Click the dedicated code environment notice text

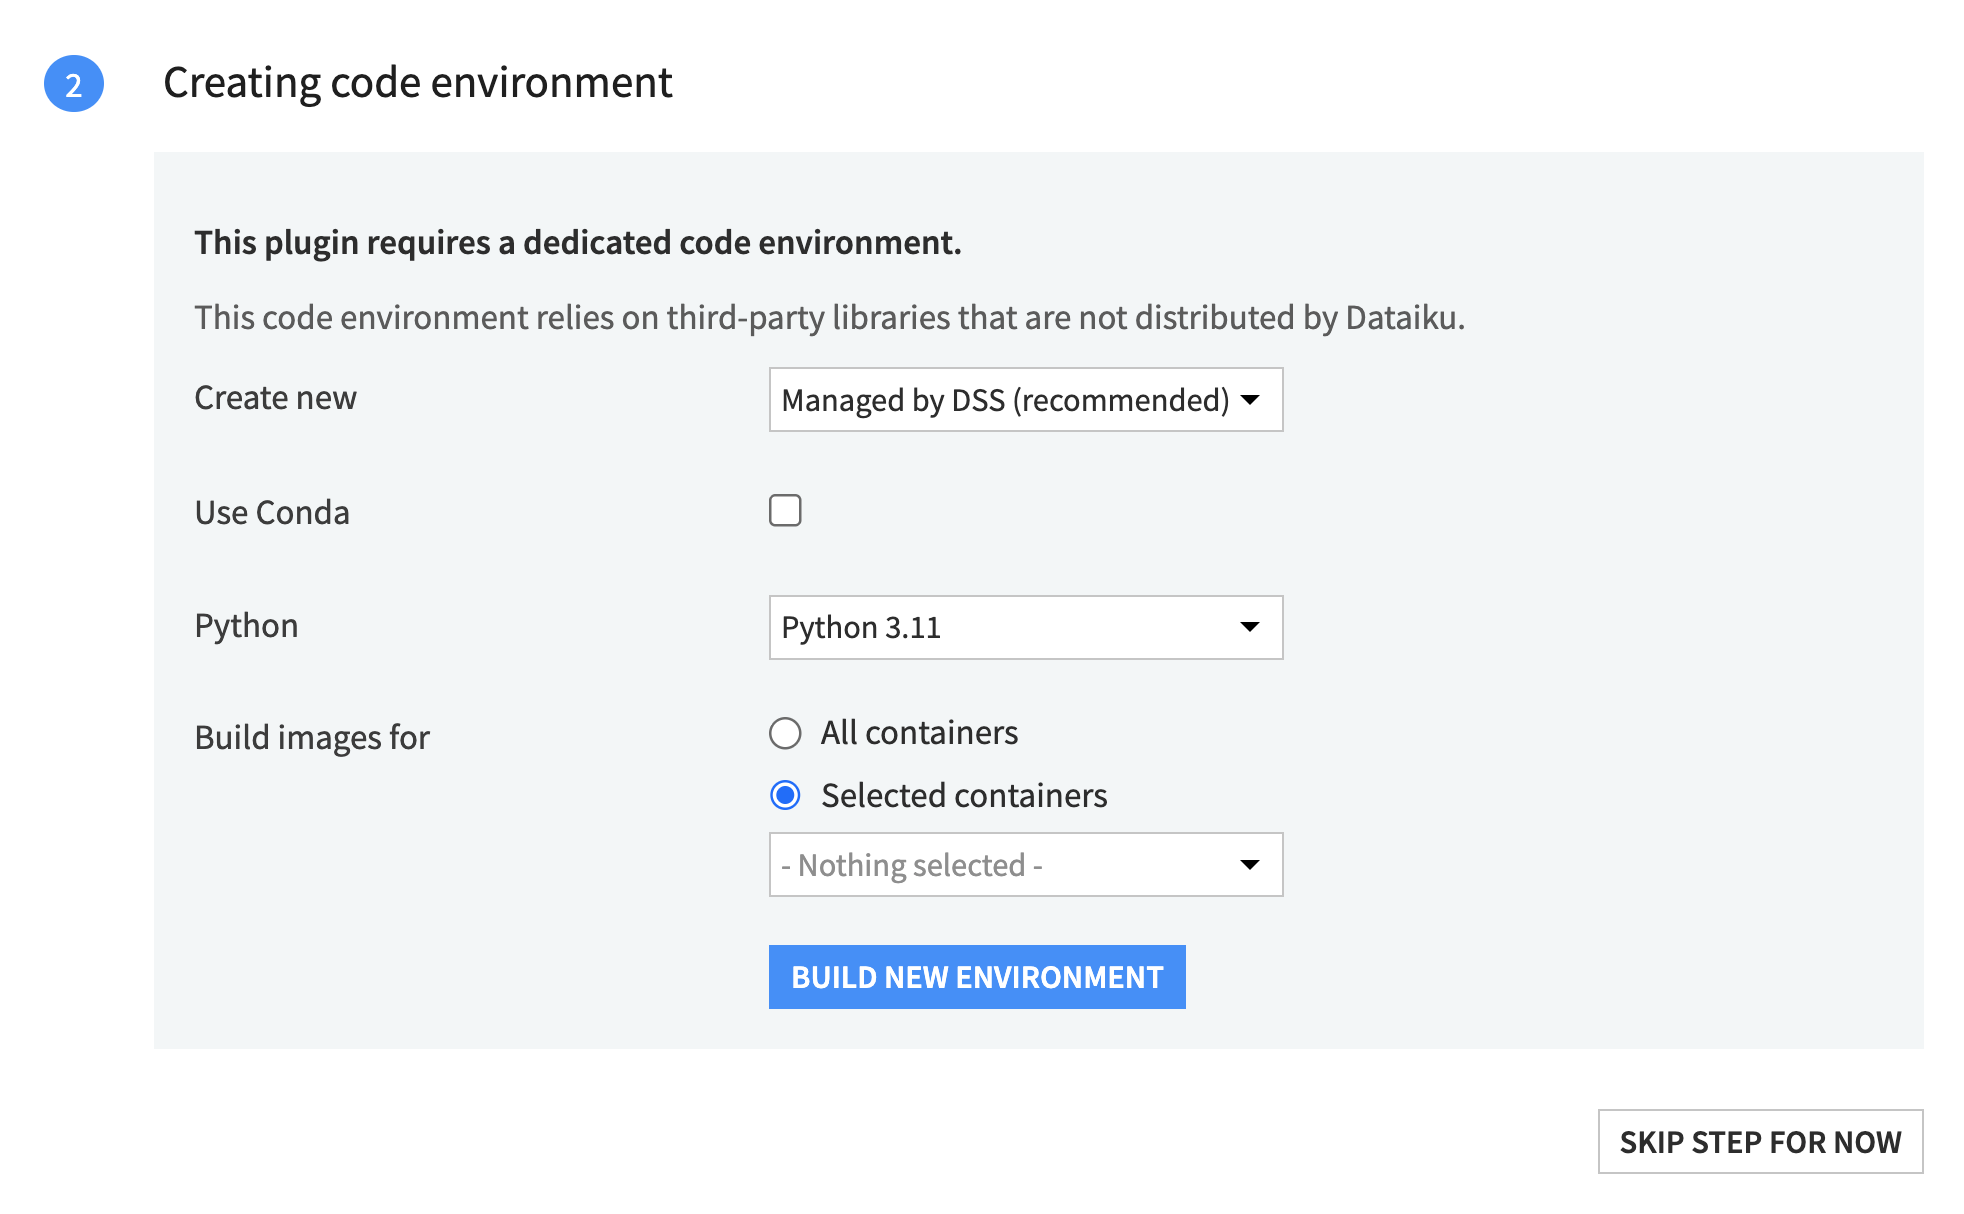pyautogui.click(x=577, y=243)
